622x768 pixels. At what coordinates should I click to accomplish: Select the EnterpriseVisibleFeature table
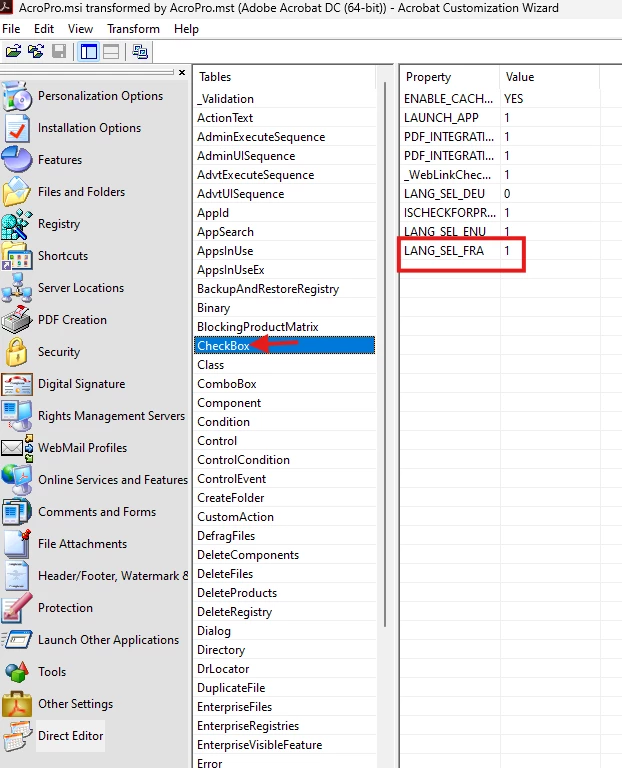[x=285, y=744]
